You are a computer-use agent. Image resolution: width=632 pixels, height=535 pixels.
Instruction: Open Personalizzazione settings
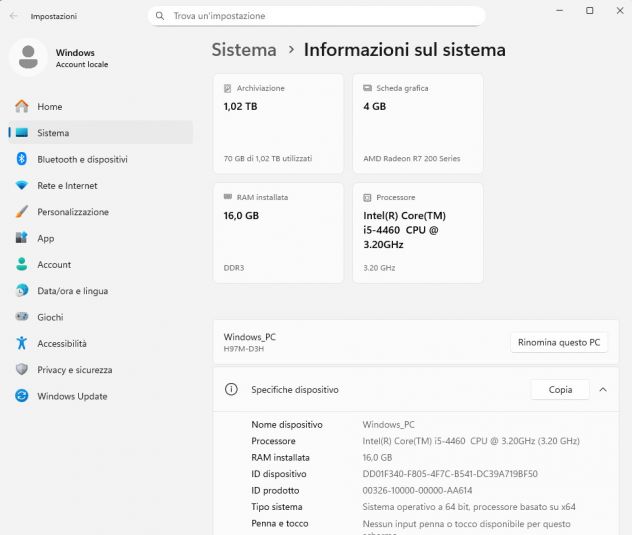tap(101, 212)
